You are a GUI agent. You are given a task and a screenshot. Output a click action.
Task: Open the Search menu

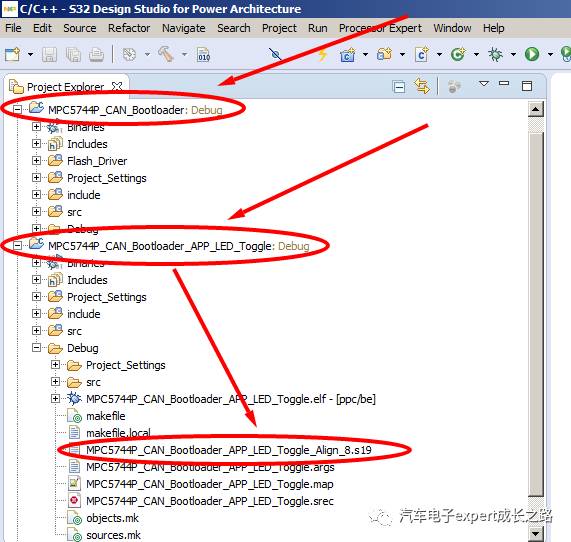tap(234, 28)
